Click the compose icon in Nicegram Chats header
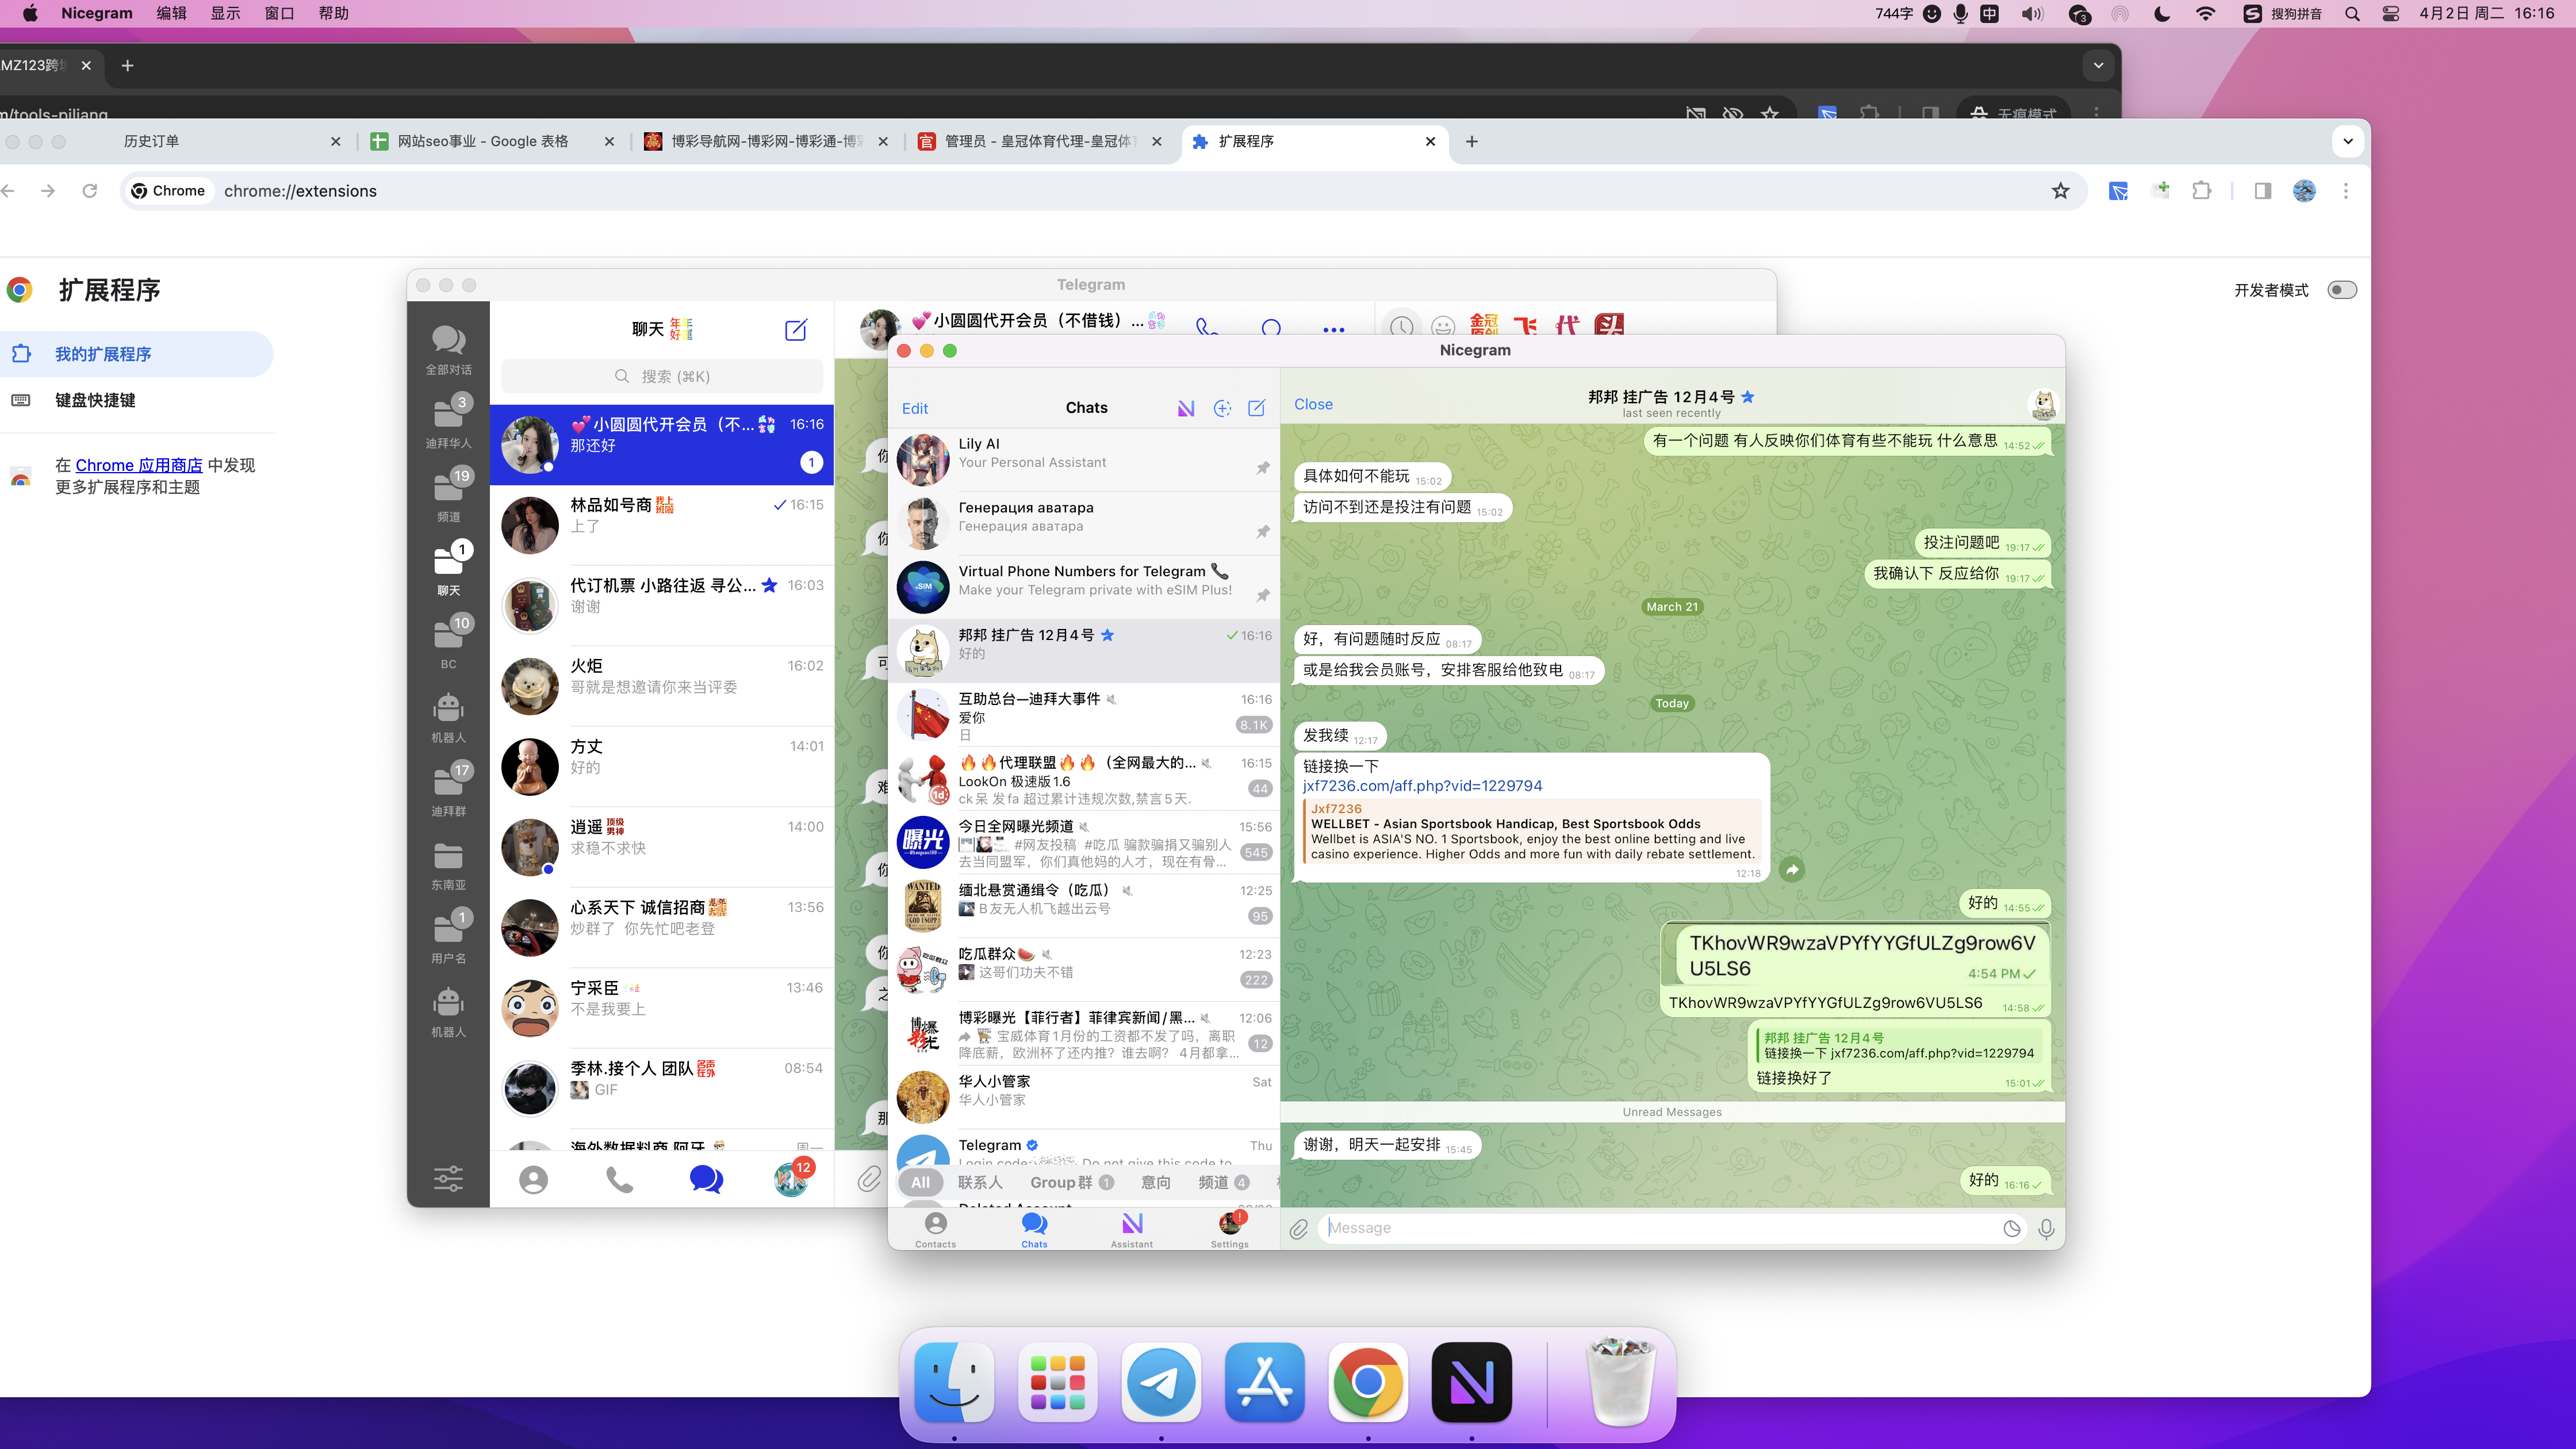 (x=1257, y=408)
